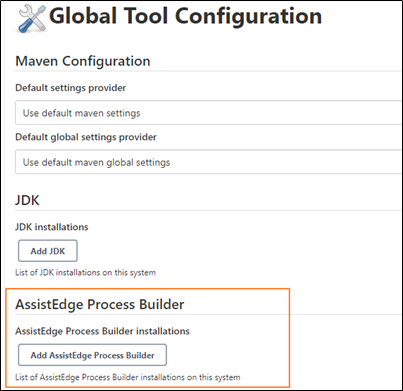Select the Global Tool Configuration page title

pos(186,16)
